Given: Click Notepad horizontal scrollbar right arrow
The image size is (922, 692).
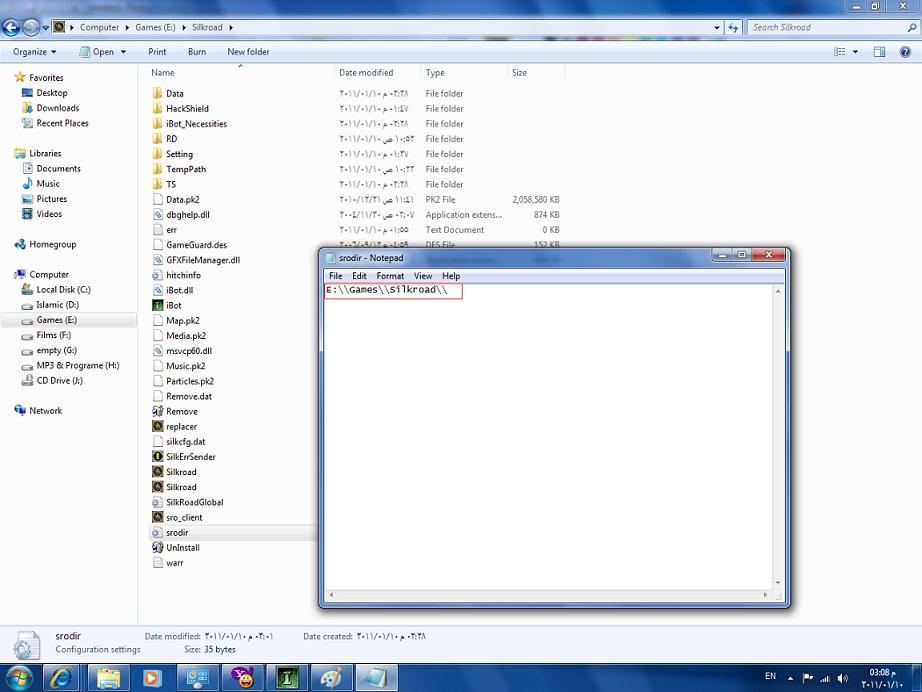Looking at the screenshot, I should pyautogui.click(x=765, y=595).
